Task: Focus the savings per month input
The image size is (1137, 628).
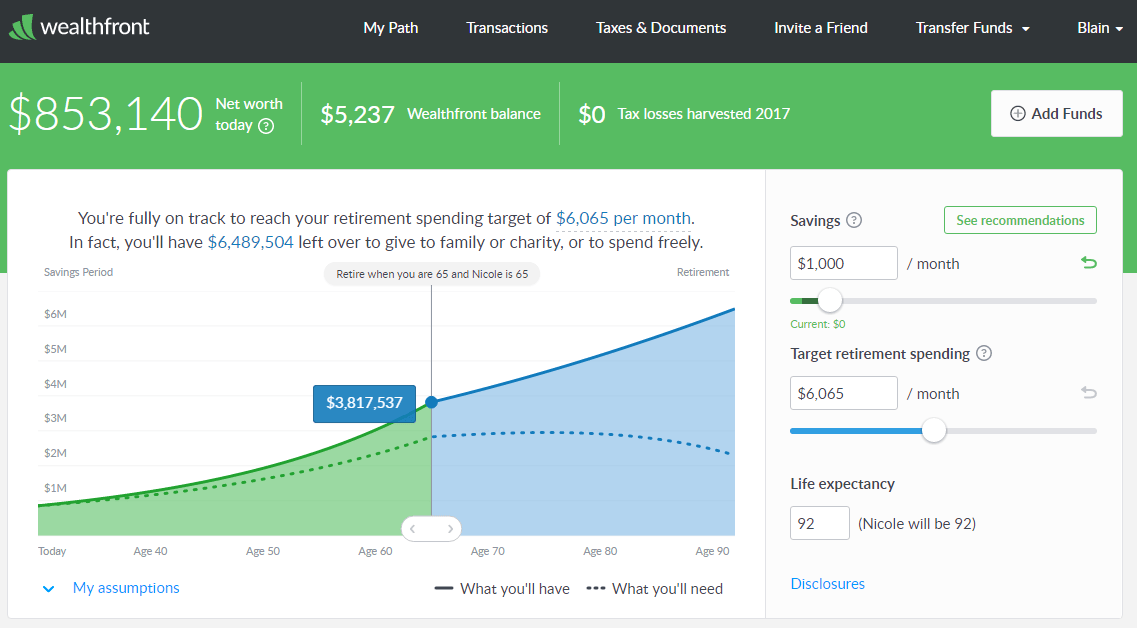Action: (x=844, y=263)
